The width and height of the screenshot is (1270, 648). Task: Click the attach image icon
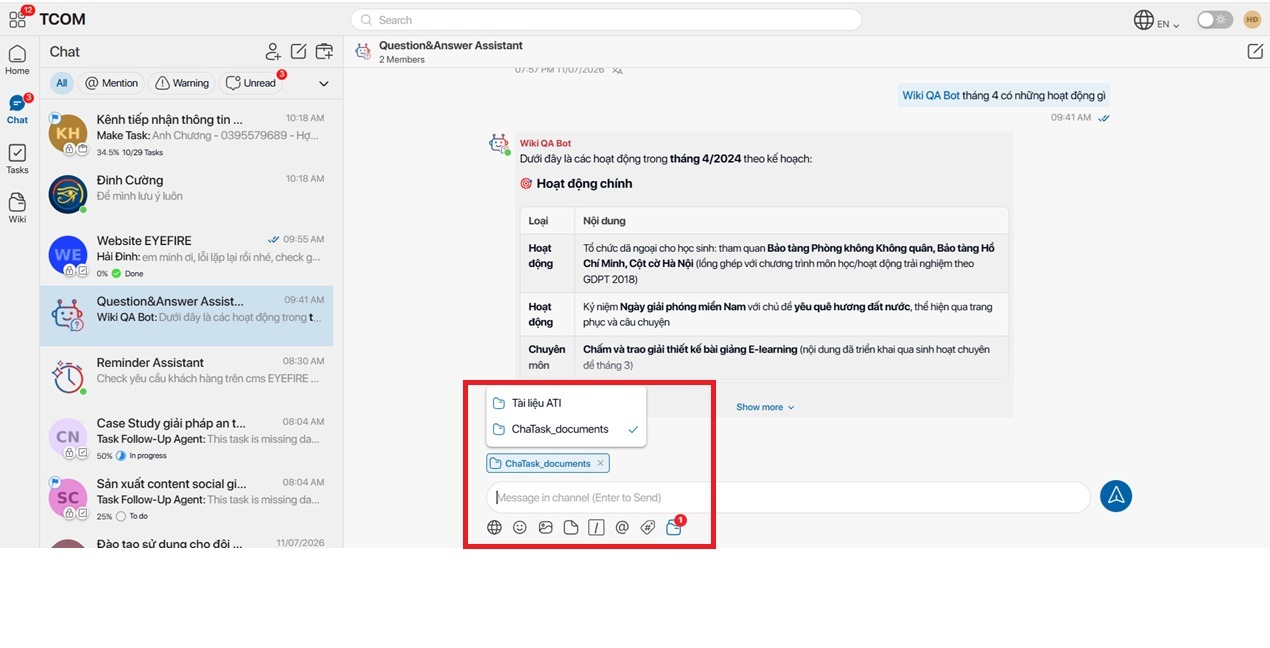(545, 527)
